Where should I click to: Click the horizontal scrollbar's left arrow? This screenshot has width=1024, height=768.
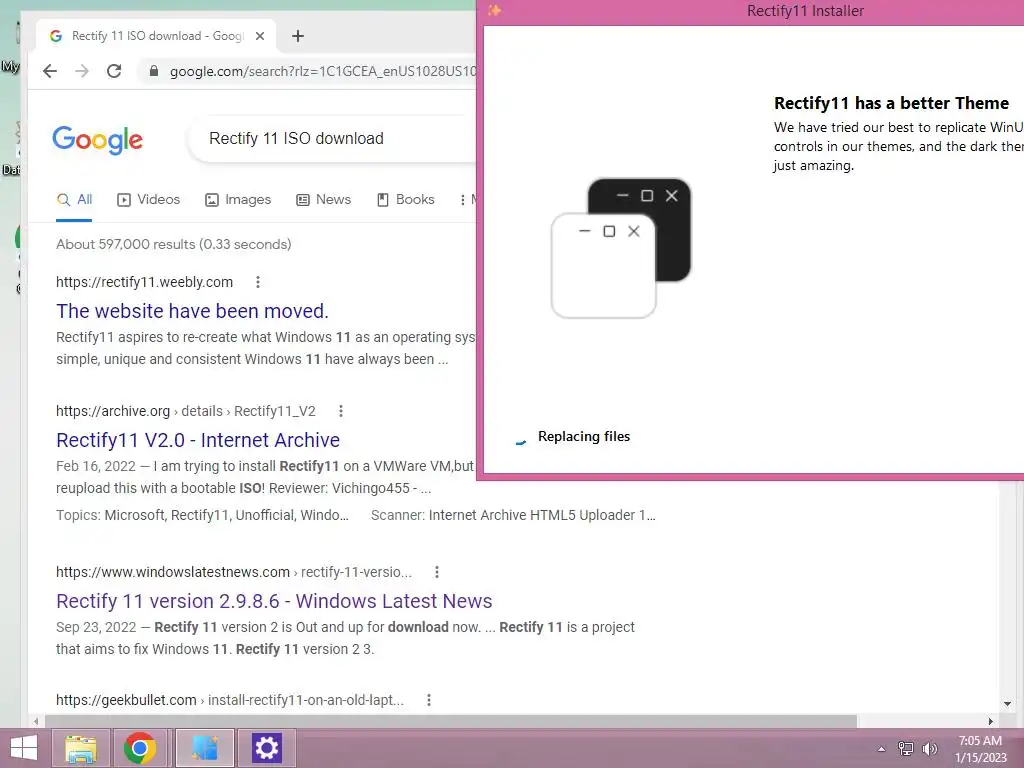(36, 721)
